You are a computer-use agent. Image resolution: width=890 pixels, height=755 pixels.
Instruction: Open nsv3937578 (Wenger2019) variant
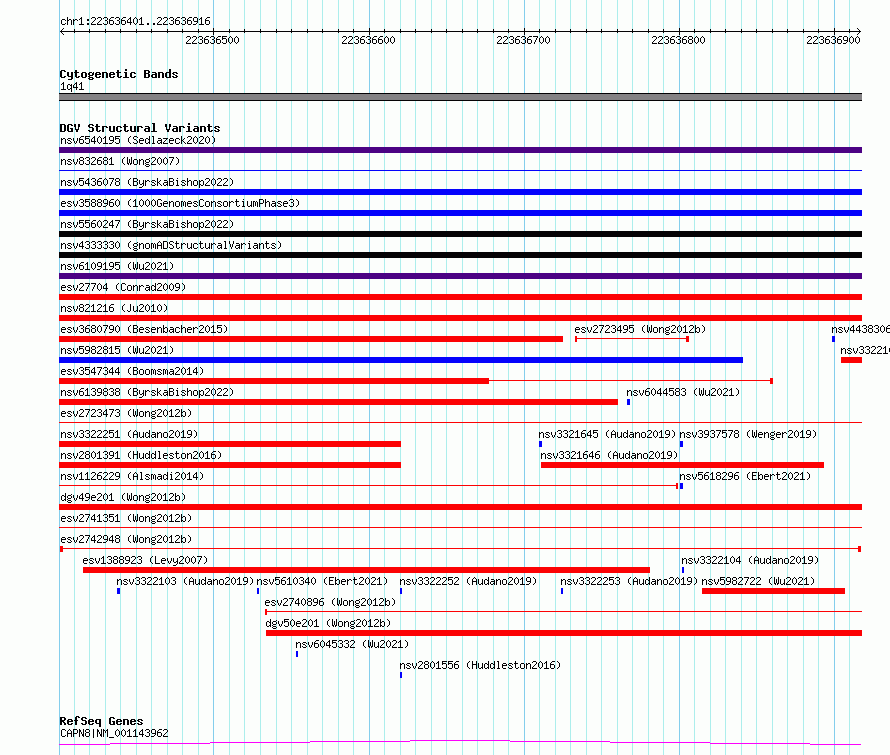(748, 434)
